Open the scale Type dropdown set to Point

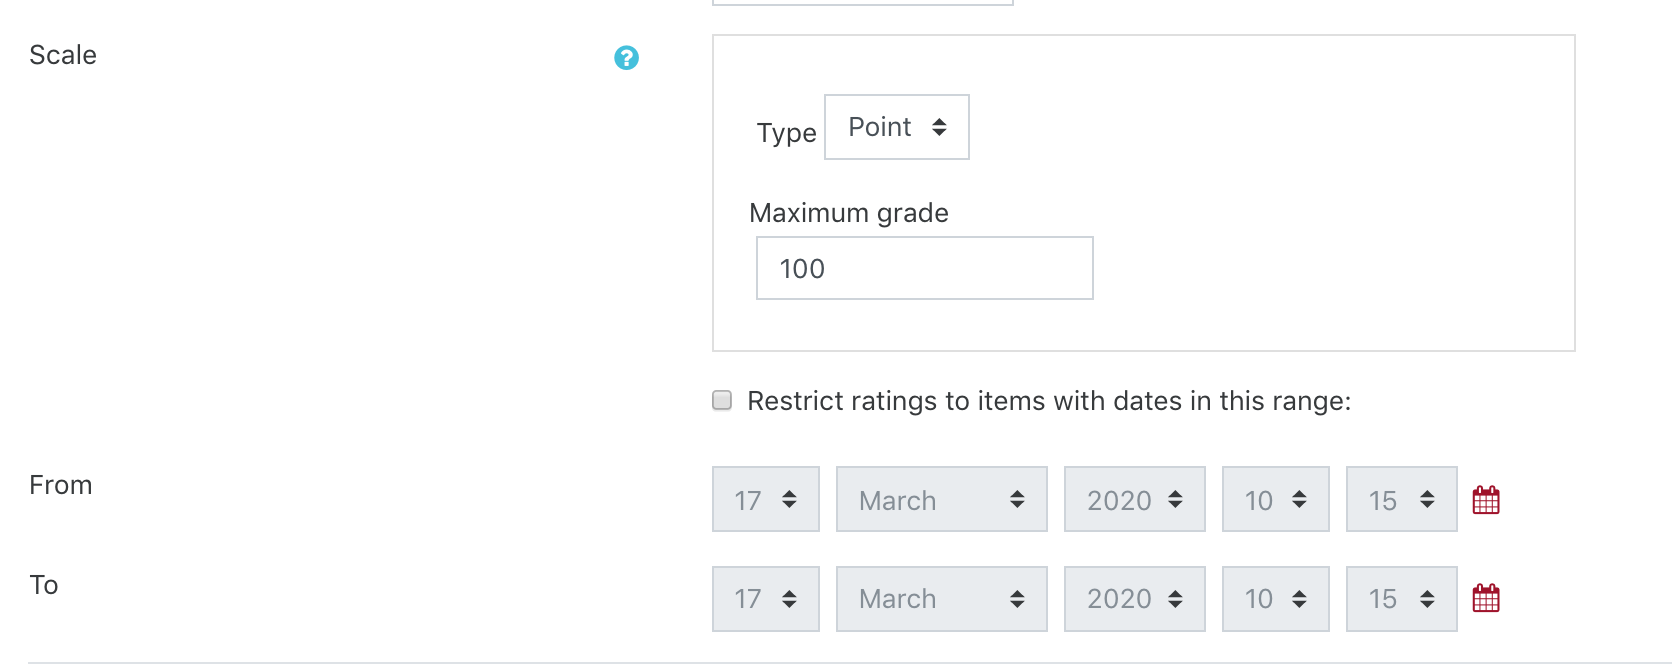(x=896, y=127)
